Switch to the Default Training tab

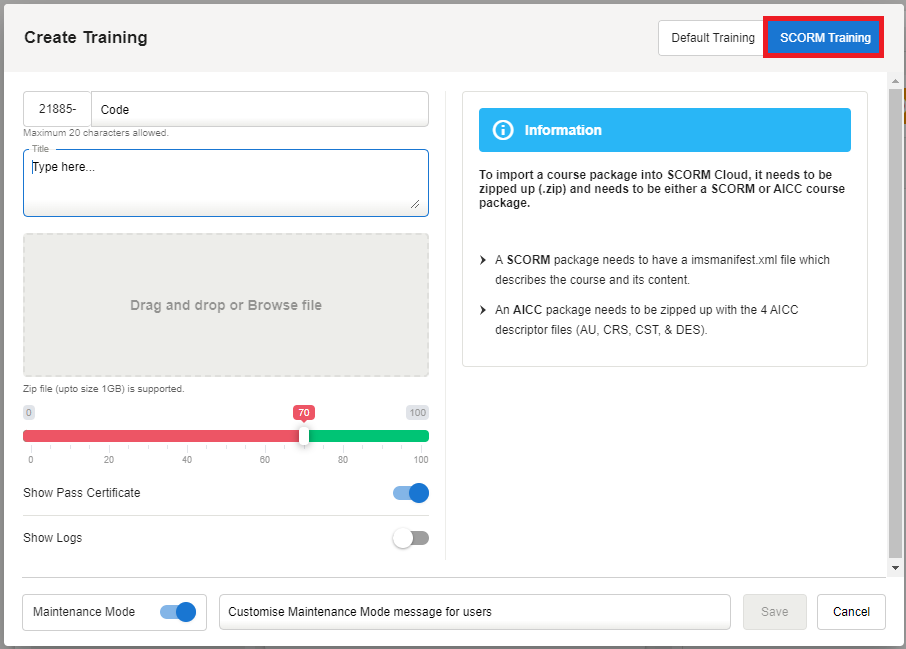712,38
